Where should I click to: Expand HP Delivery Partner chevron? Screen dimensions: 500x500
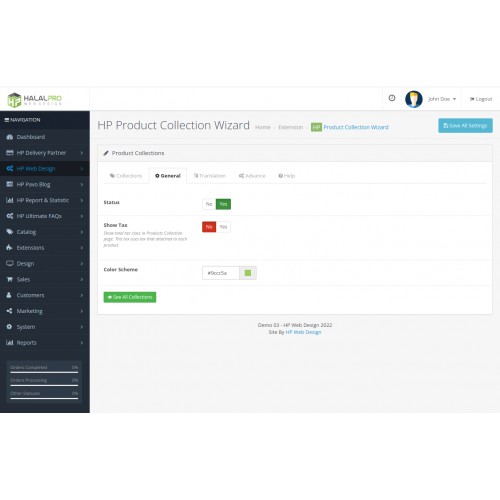coord(82,153)
